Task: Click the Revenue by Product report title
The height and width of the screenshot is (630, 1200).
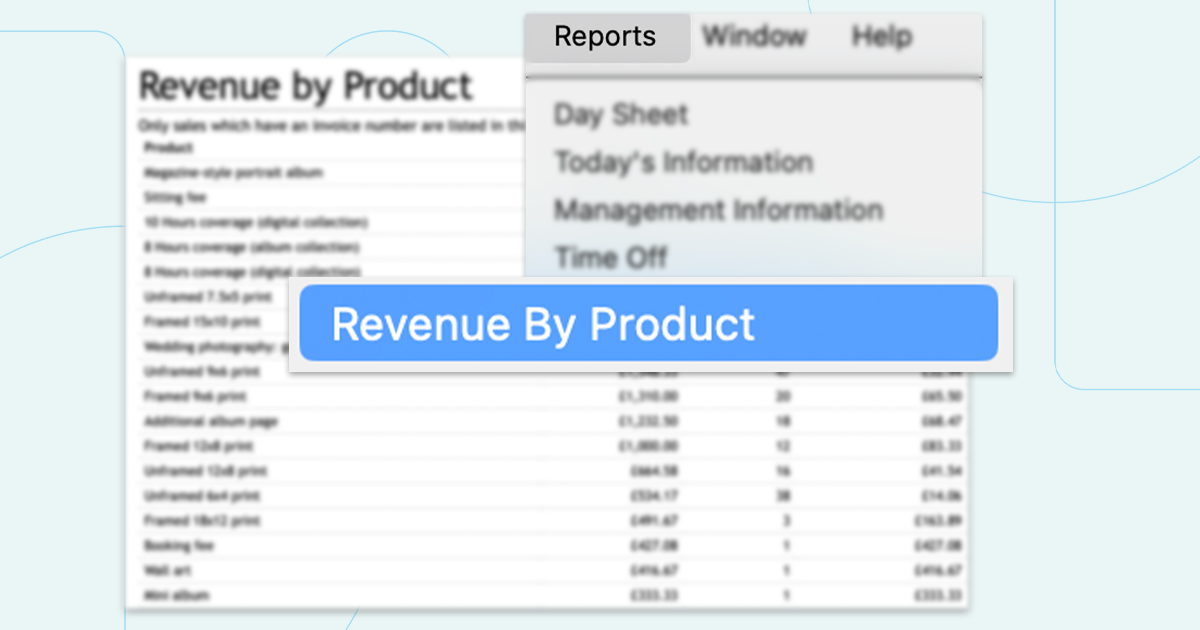Action: pyautogui.click(x=305, y=87)
